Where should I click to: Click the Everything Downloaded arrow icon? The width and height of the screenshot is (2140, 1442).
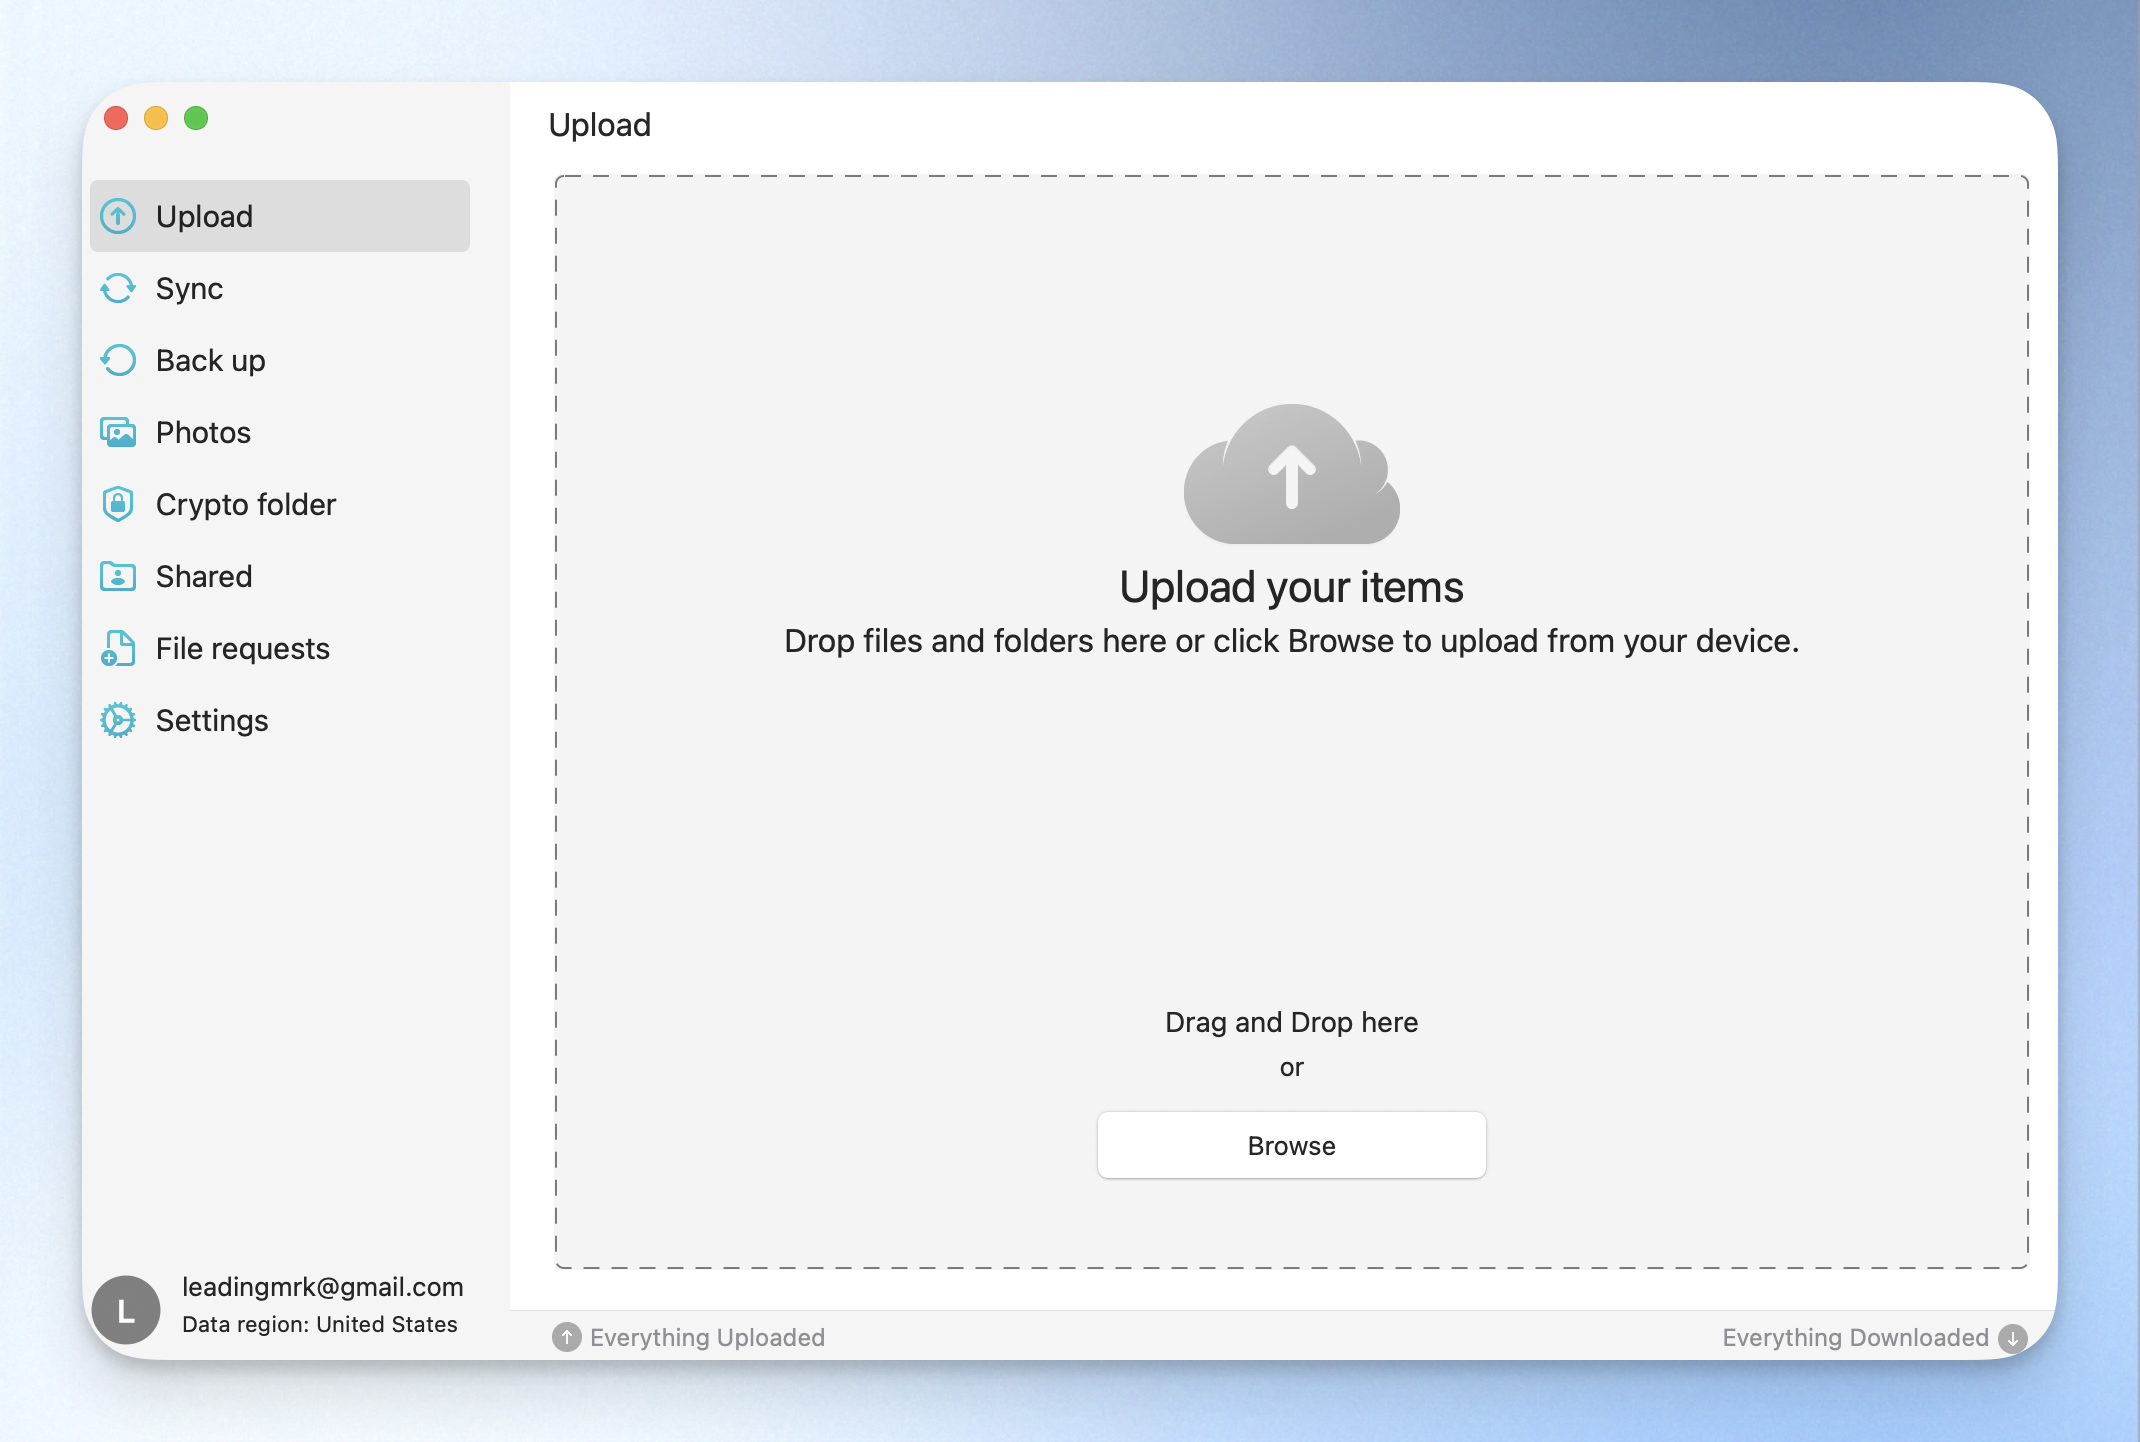[2012, 1338]
